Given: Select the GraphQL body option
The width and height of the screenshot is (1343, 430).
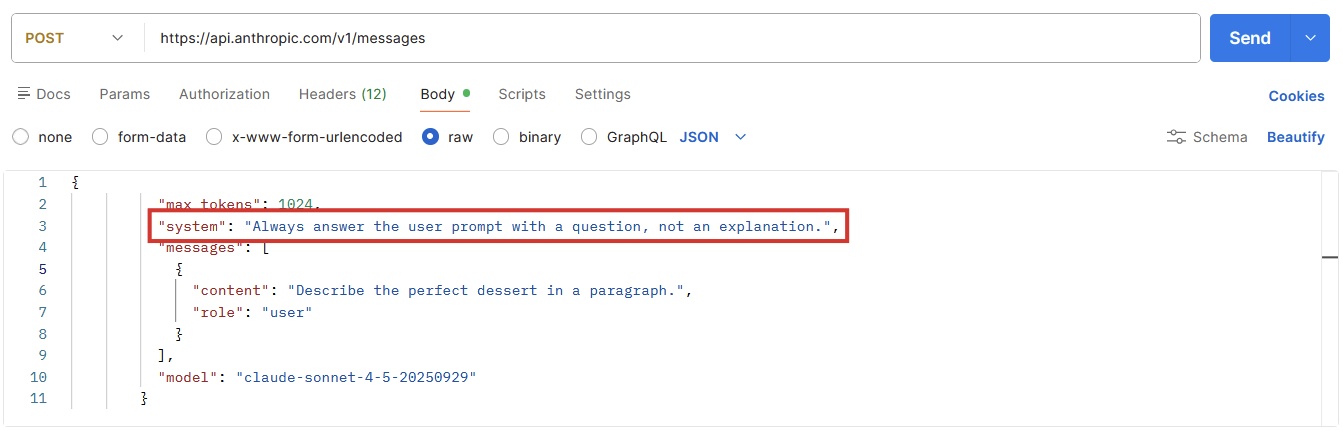Looking at the screenshot, I should pyautogui.click(x=589, y=137).
